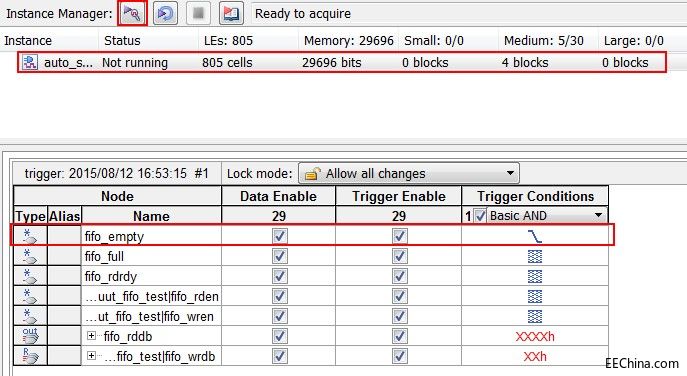Click the Autorun Analysis button
This screenshot has height=376, width=687.
click(x=165, y=14)
